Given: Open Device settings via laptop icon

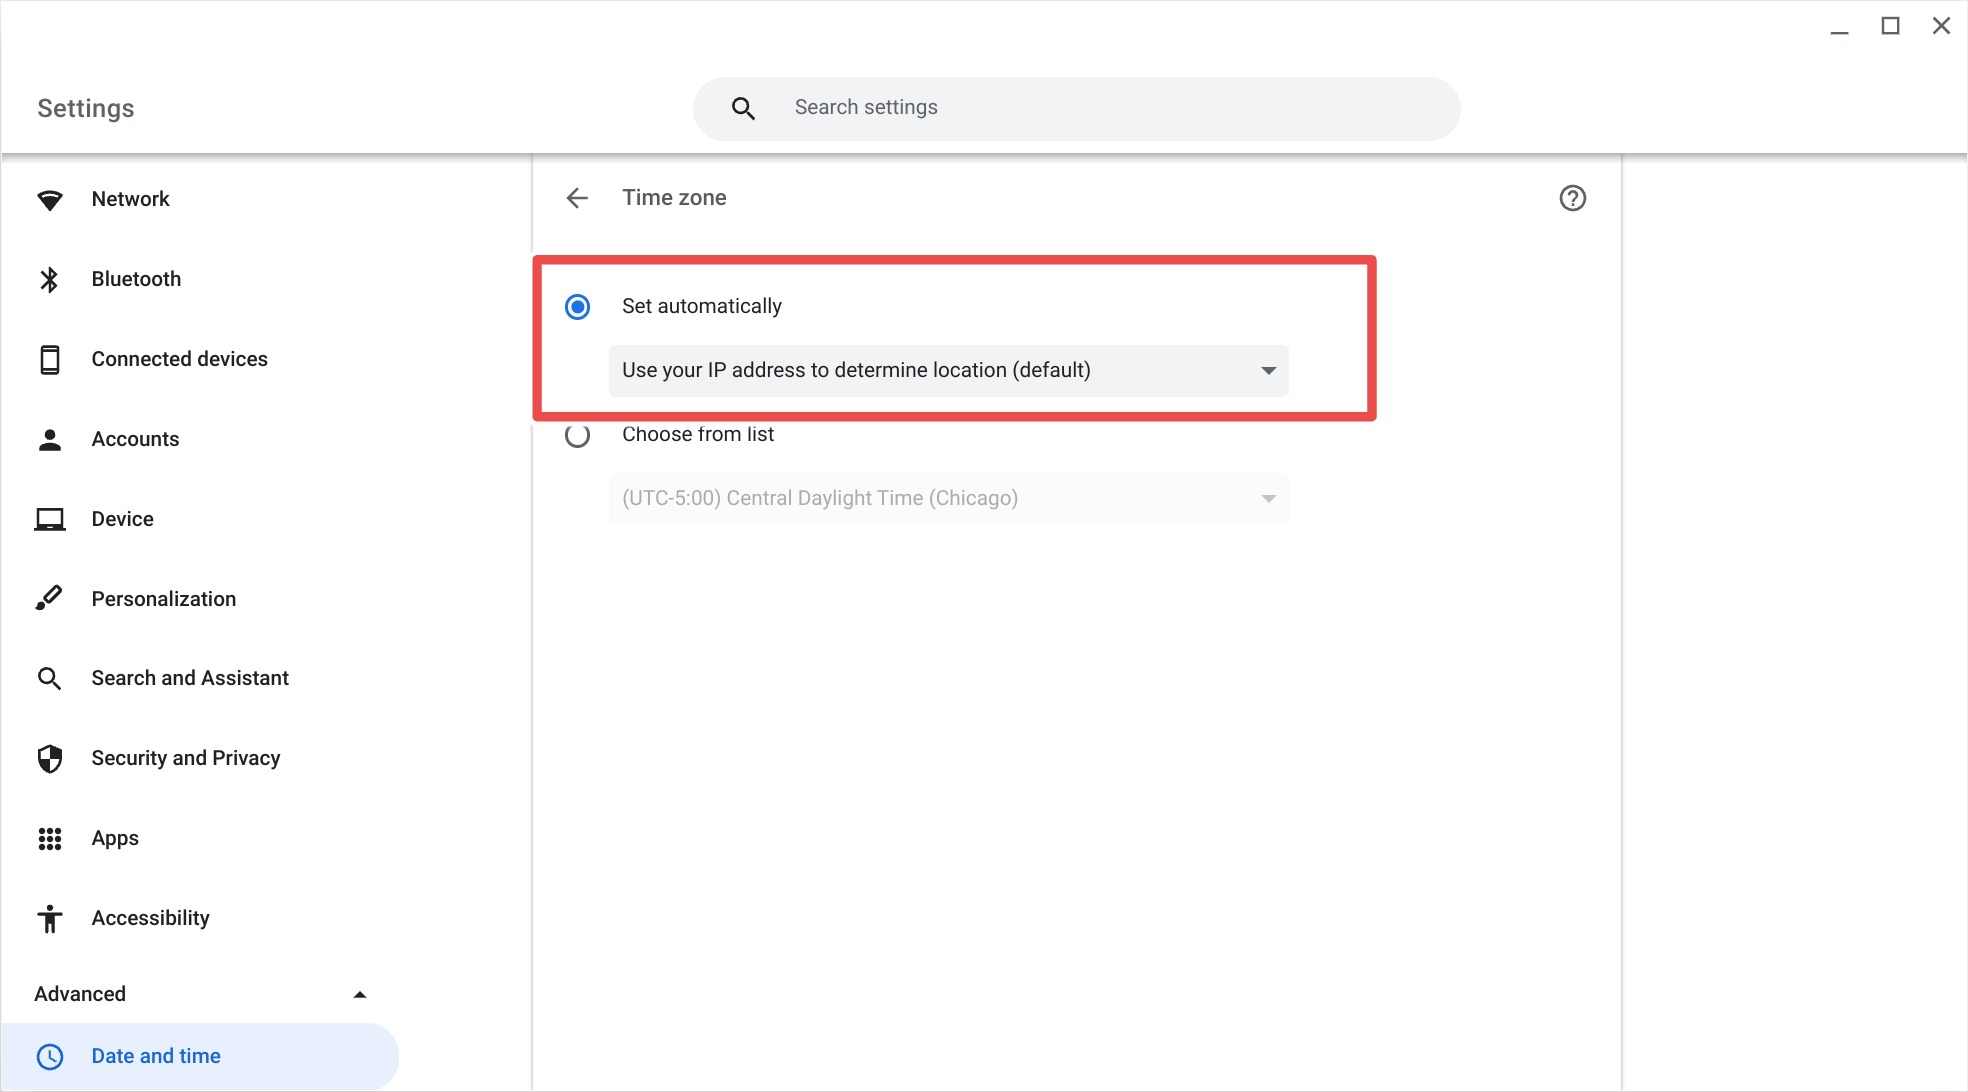Looking at the screenshot, I should [x=49, y=518].
